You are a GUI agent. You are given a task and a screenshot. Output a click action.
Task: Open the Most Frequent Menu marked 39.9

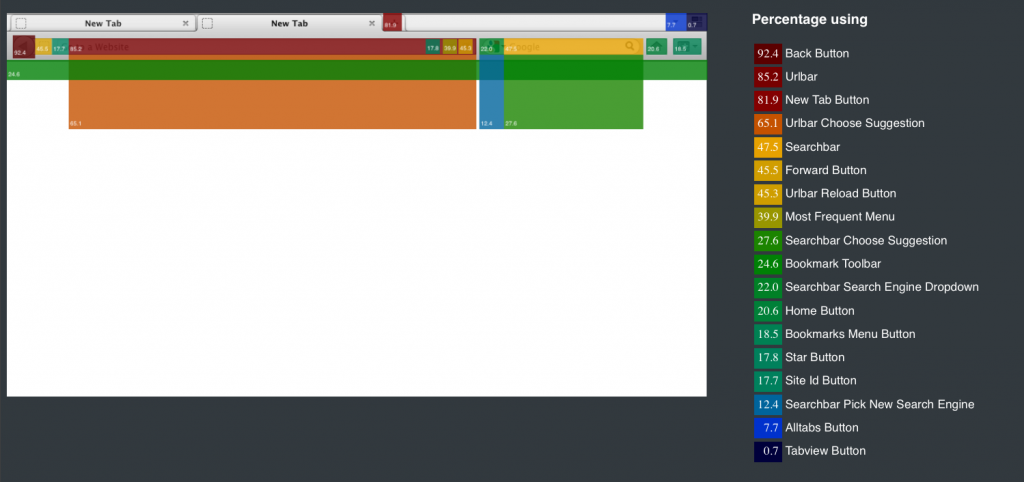[450, 47]
